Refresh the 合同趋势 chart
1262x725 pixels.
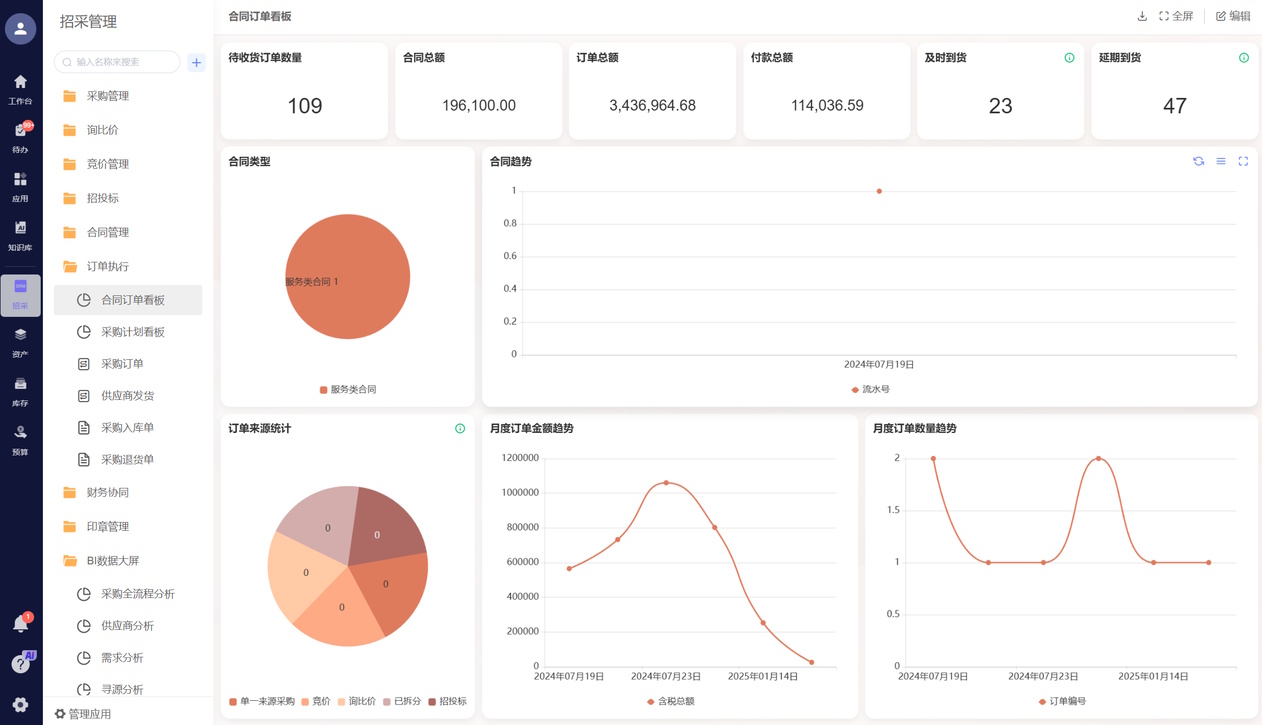(1198, 161)
